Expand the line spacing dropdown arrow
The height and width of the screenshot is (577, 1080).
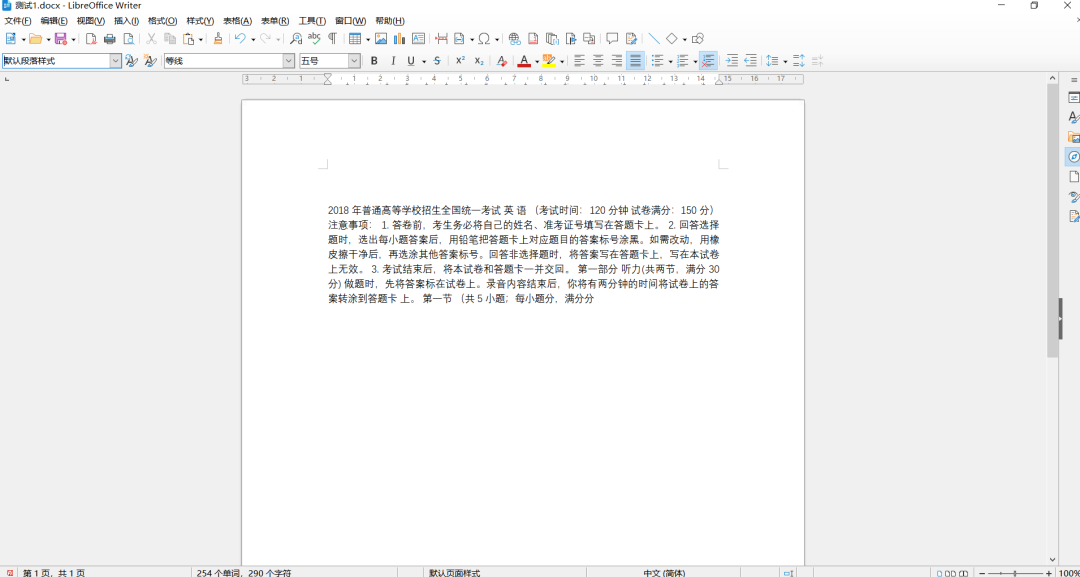click(x=785, y=61)
